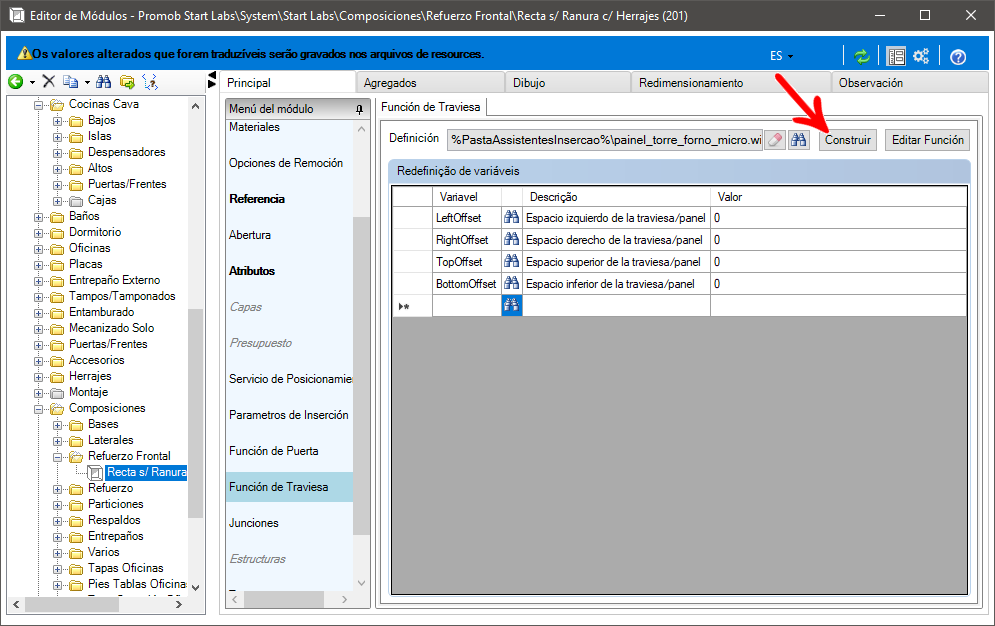Click the RightOffset variable cell

pos(466,240)
